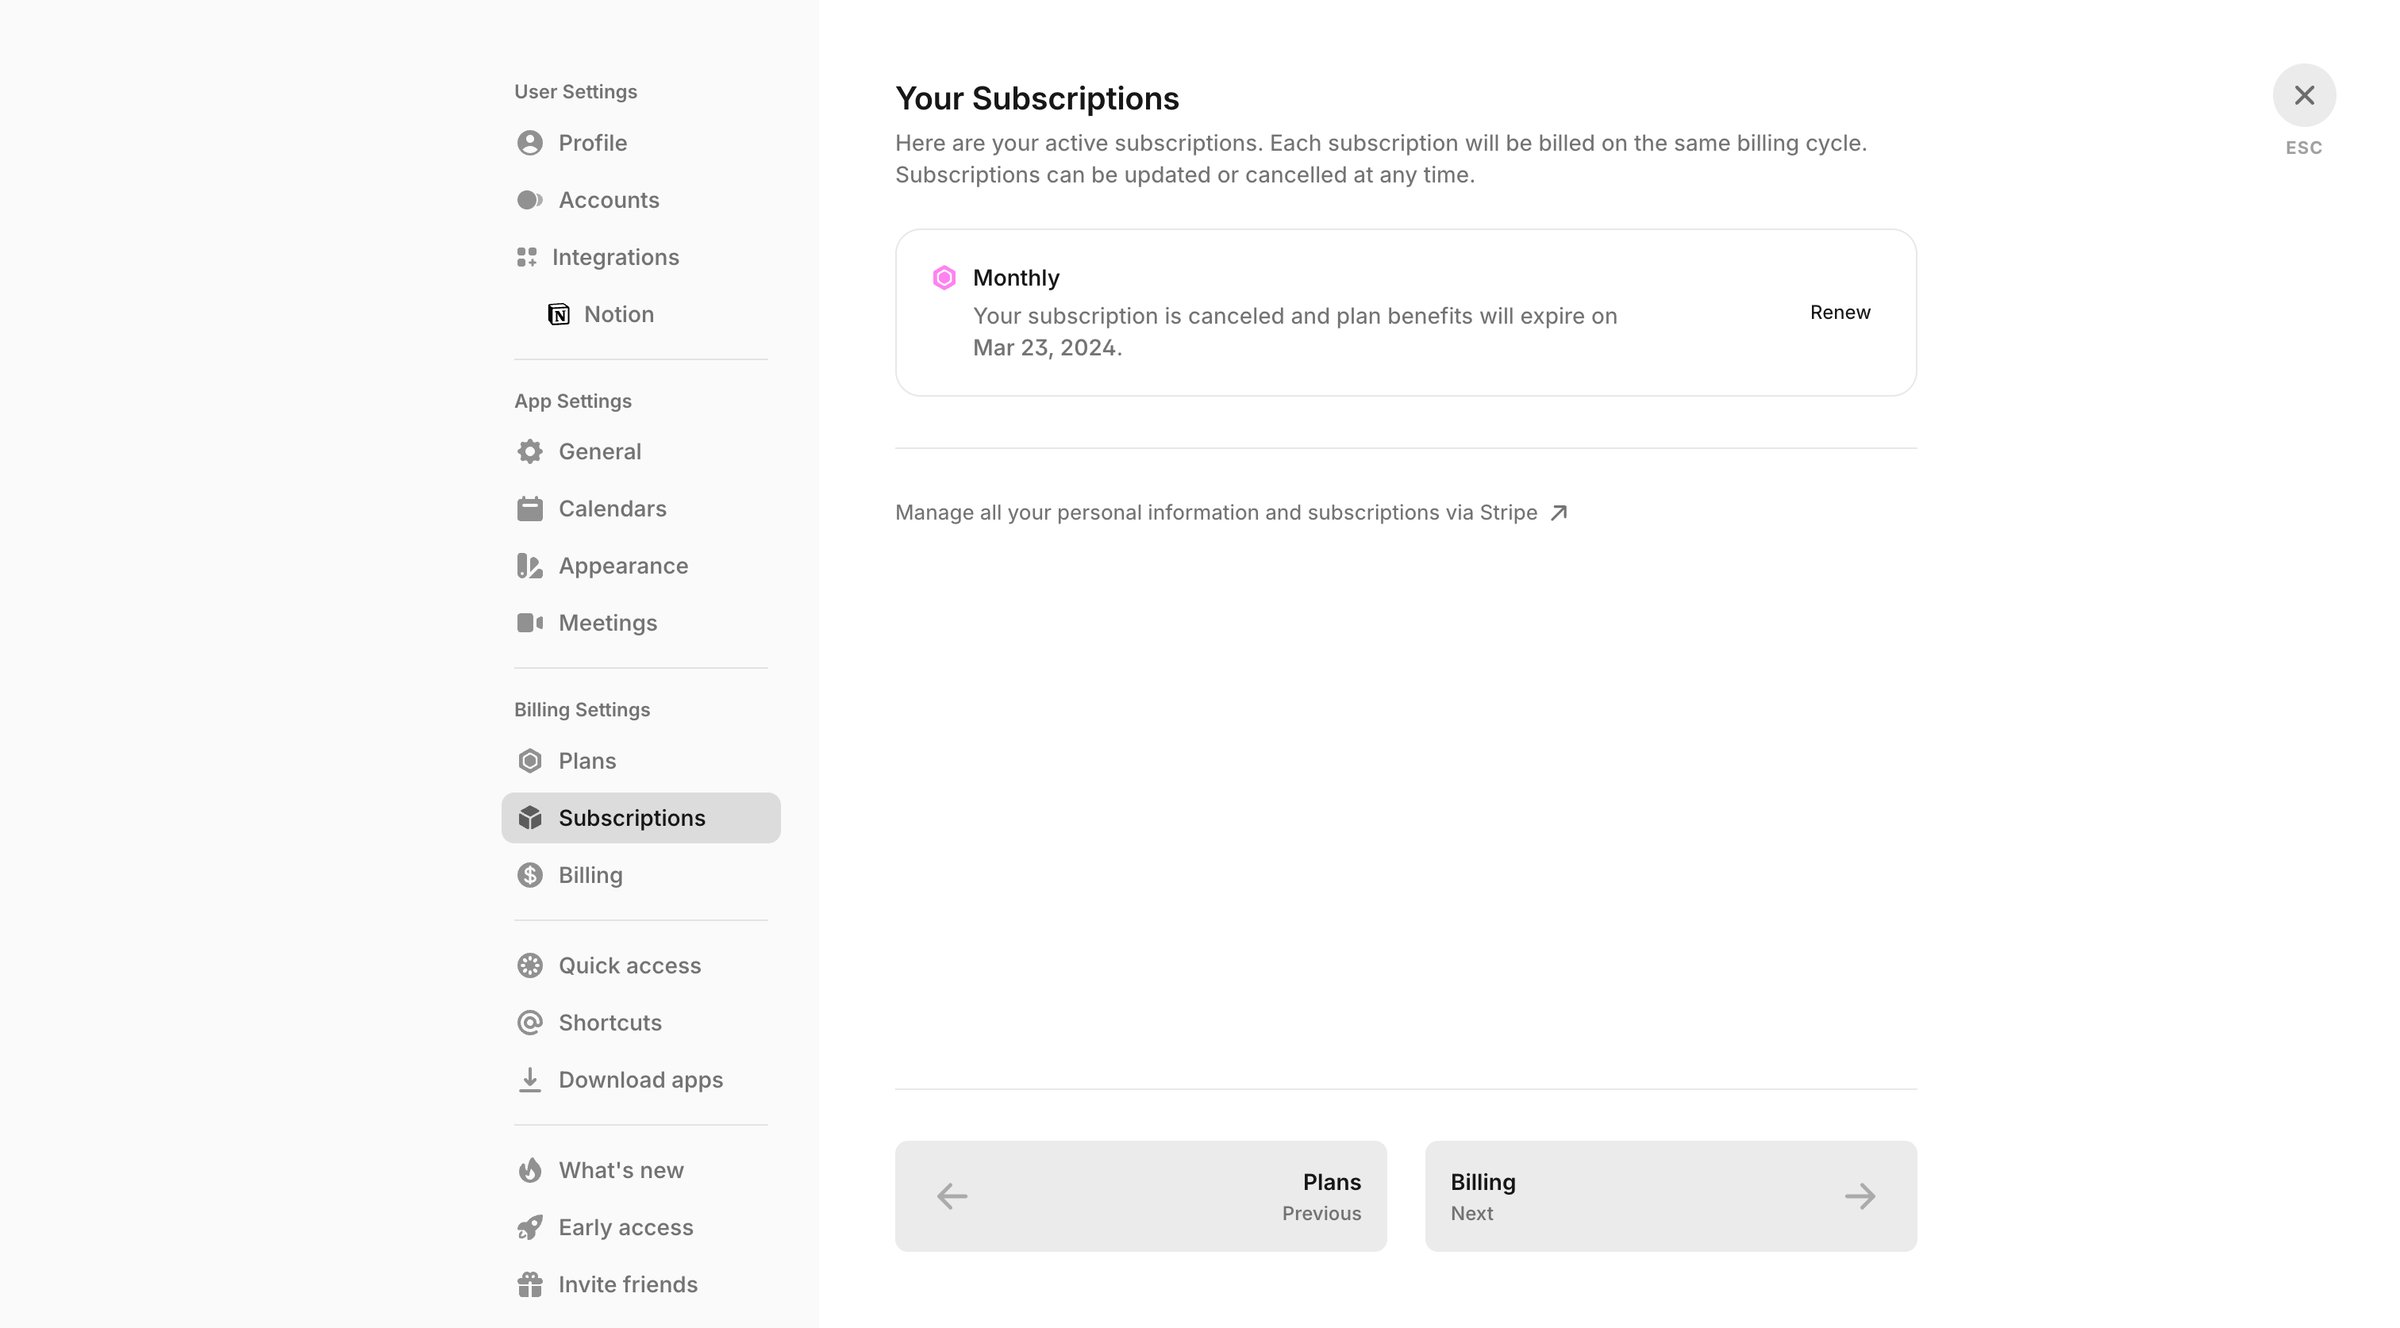Select the Appearance palette icon

pyautogui.click(x=530, y=566)
